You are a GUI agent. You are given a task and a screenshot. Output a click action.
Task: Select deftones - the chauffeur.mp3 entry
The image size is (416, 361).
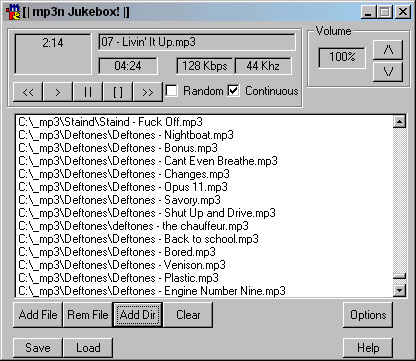204,226
